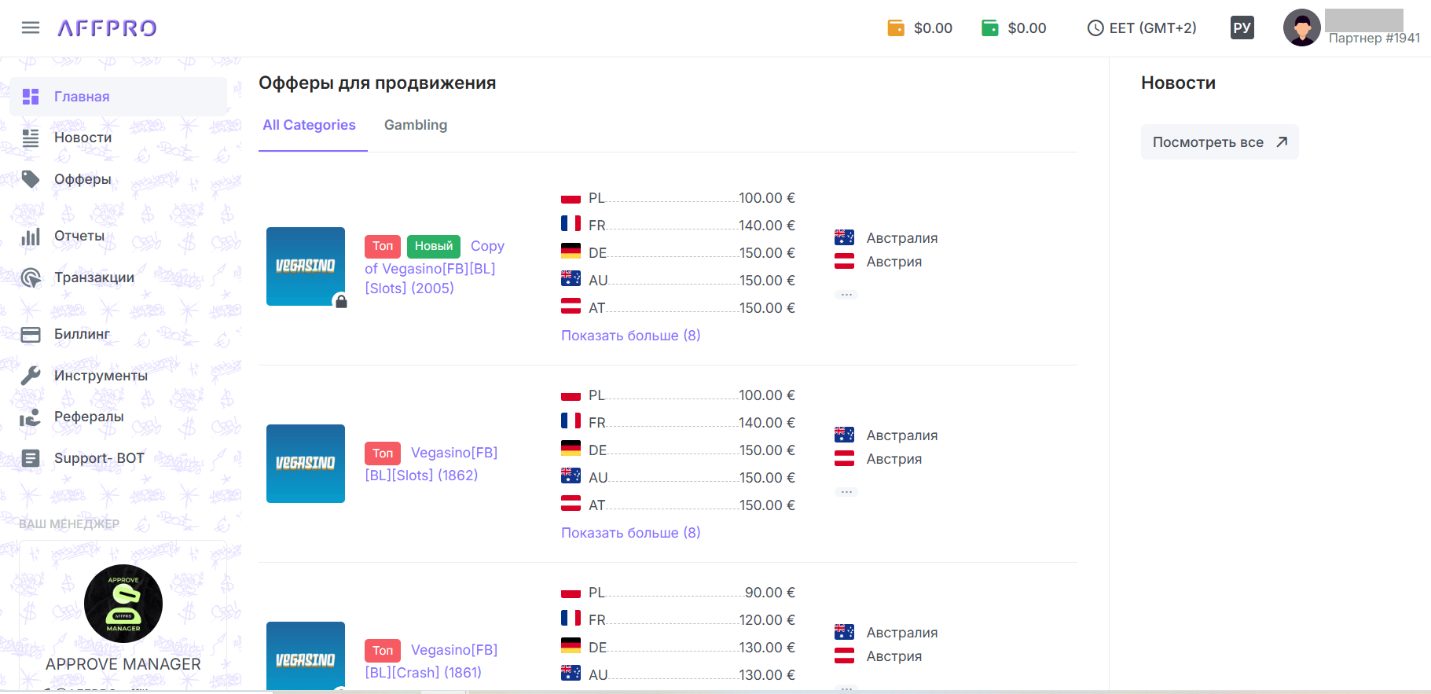
Task: Click the Vegasino thumbnail with lock icon
Action: point(305,267)
